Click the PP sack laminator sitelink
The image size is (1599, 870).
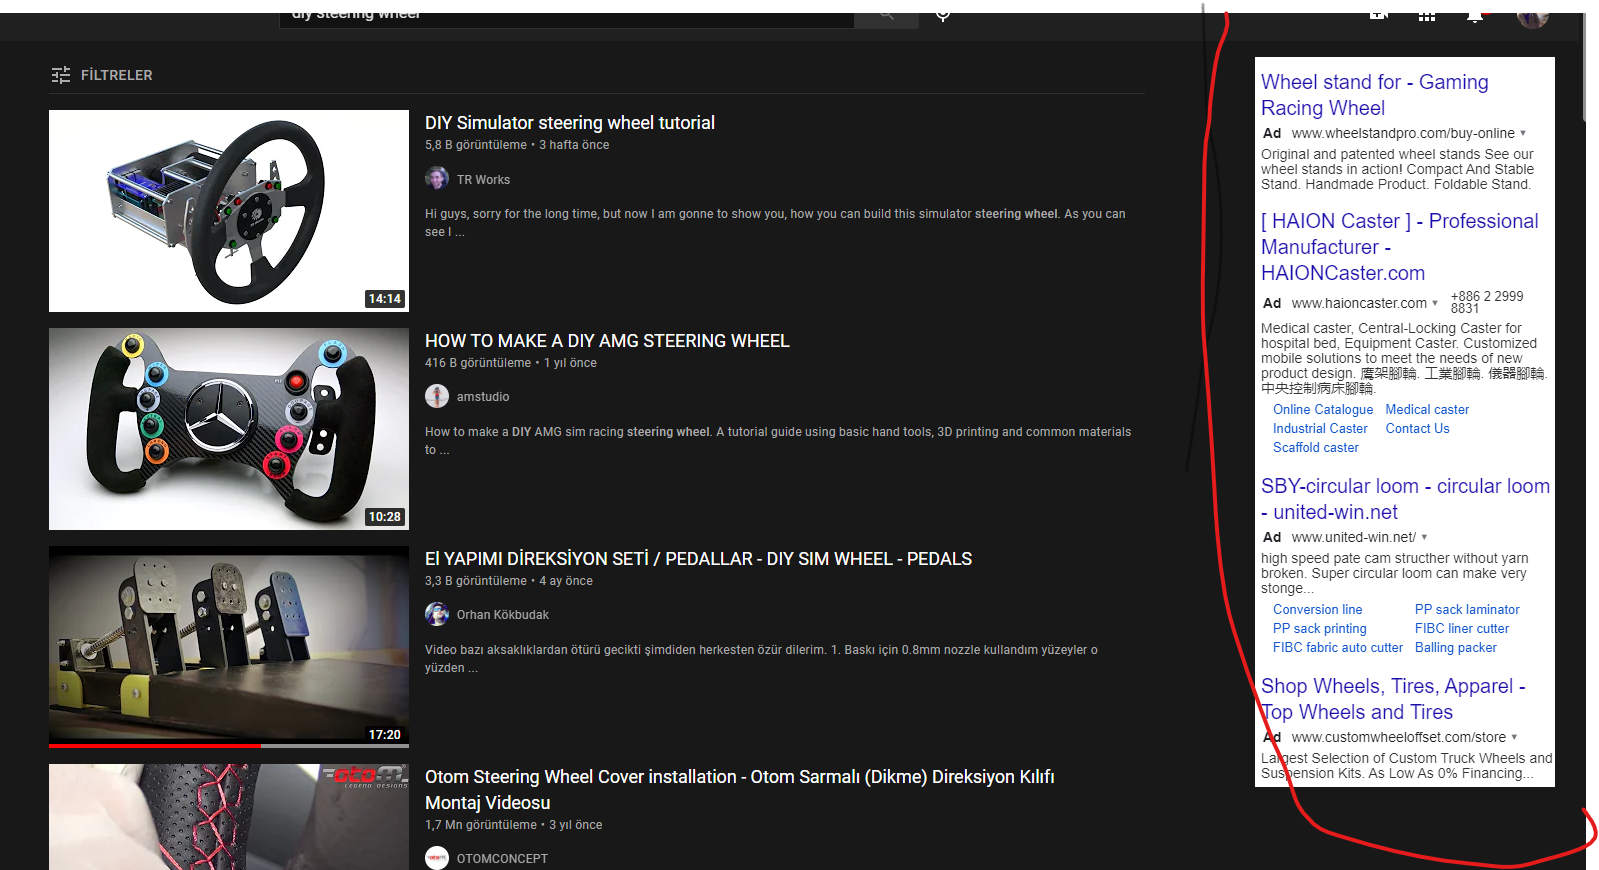tap(1467, 610)
